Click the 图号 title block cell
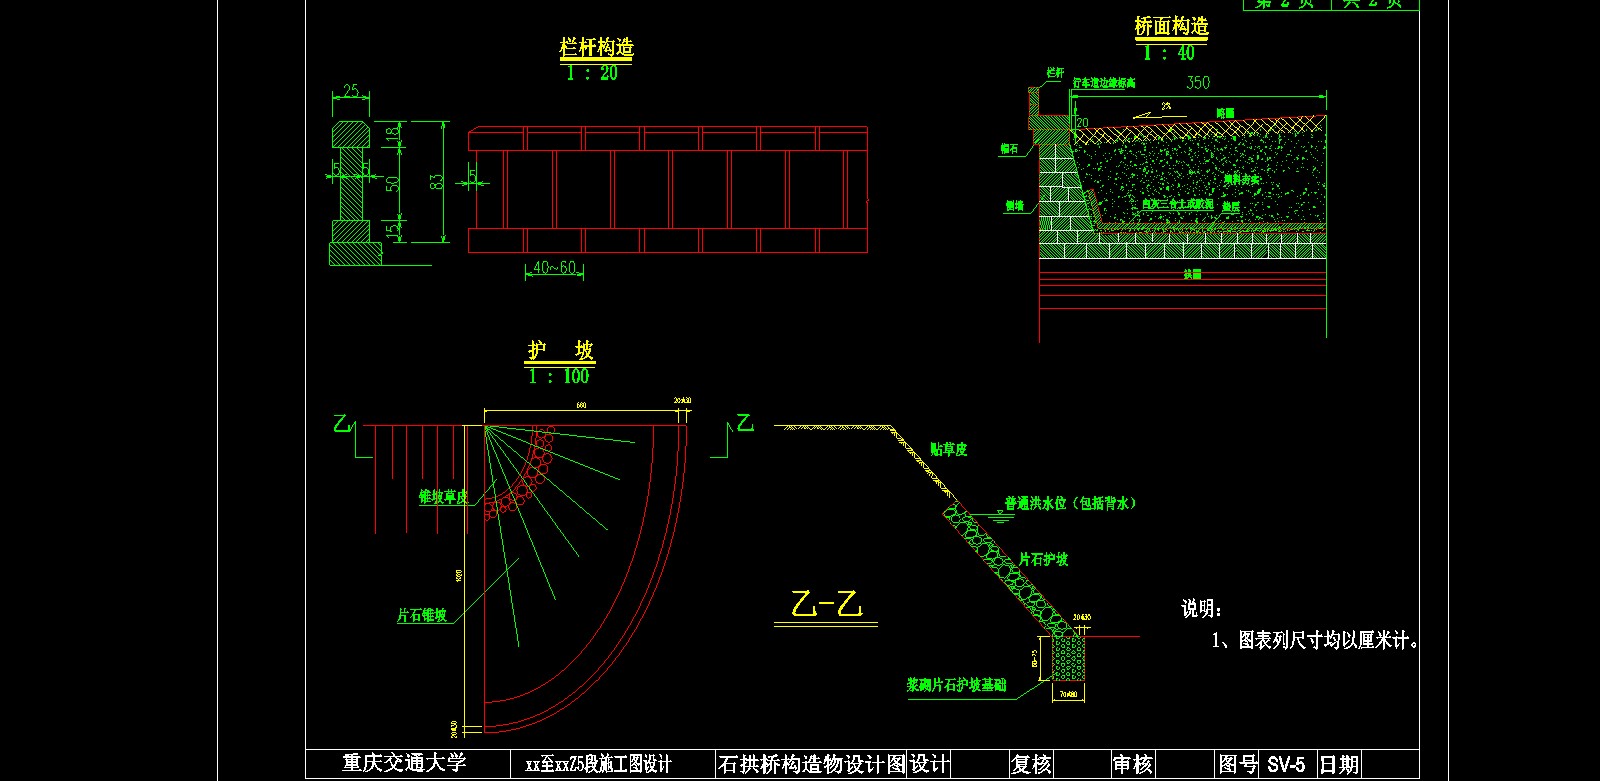The width and height of the screenshot is (1600, 781). 1238,765
